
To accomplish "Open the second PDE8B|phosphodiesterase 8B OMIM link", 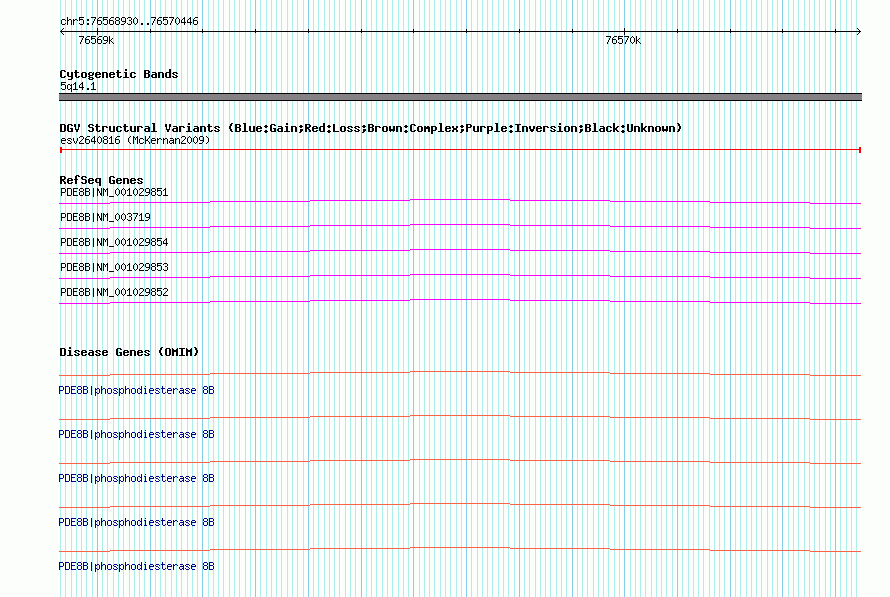I will (x=136, y=434).
